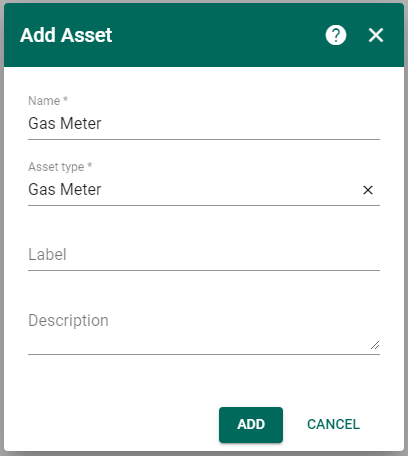Click into the Label field
Screen dimensions: 408x456
204,255
